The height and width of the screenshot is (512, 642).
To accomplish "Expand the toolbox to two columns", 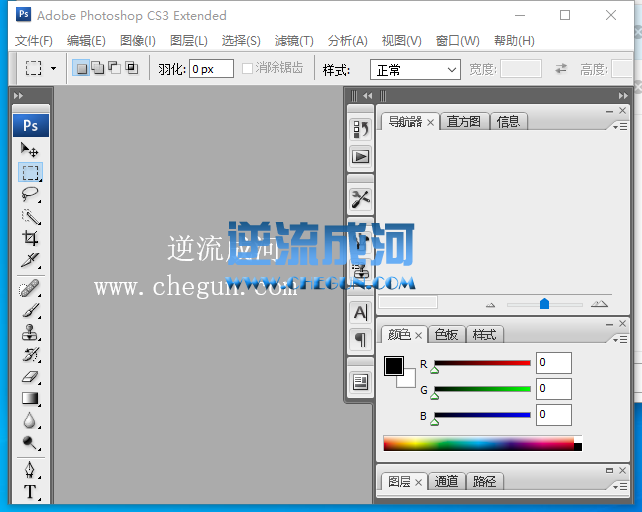I will click(x=18, y=96).
